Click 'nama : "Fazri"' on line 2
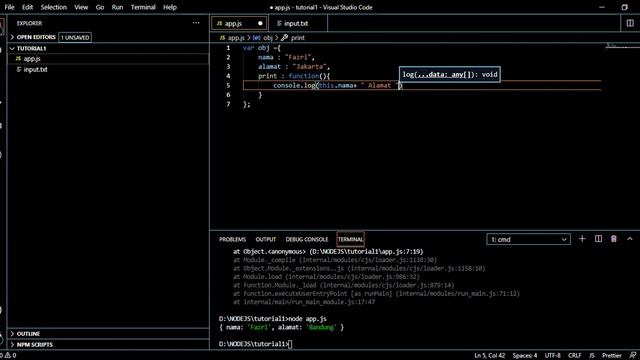The height and width of the screenshot is (360, 640). pyautogui.click(x=286, y=57)
